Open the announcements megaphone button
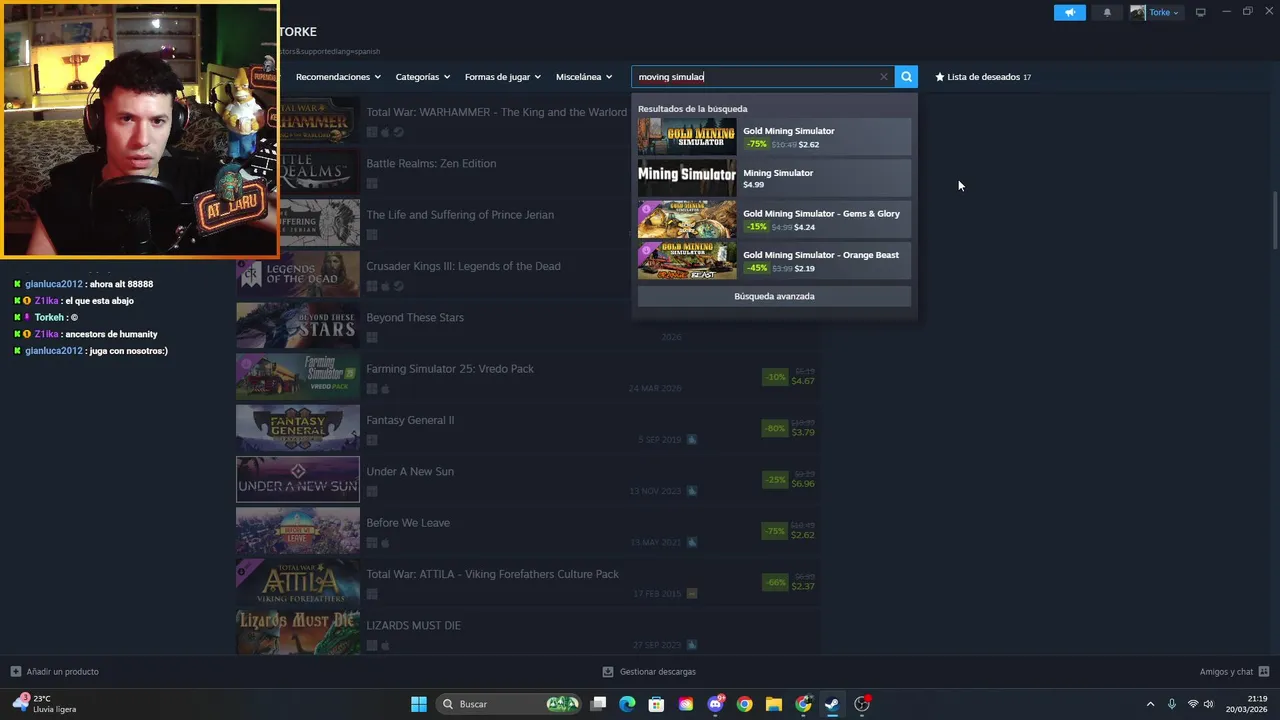 (x=1069, y=12)
